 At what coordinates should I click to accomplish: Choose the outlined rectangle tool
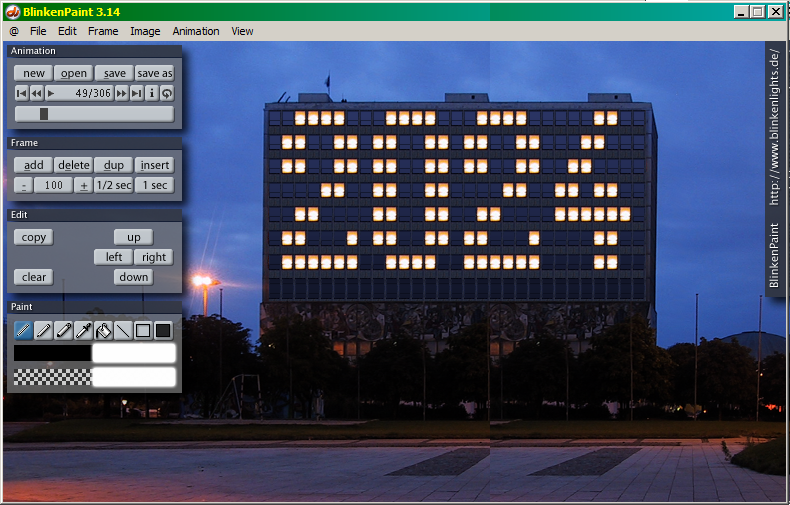tap(143, 331)
